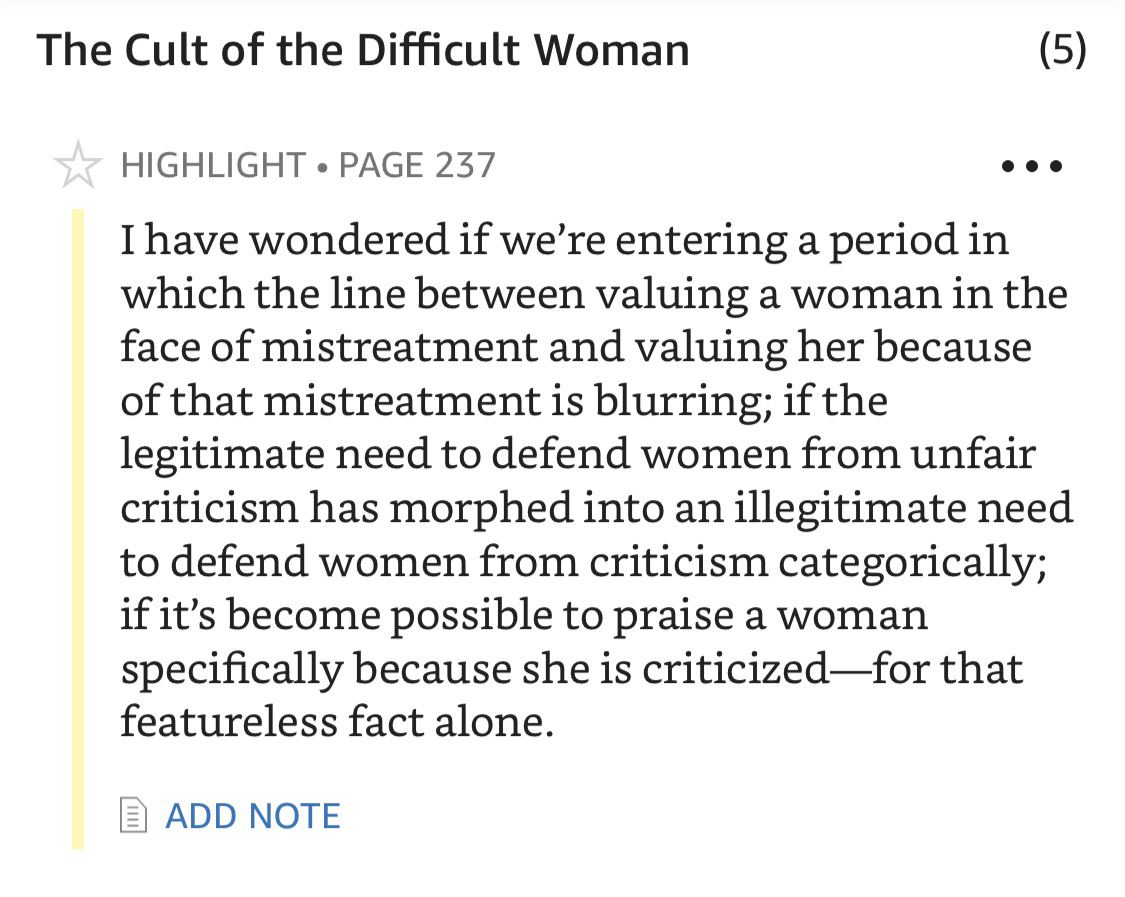Jump to PAGE 237 in the book

[417, 165]
